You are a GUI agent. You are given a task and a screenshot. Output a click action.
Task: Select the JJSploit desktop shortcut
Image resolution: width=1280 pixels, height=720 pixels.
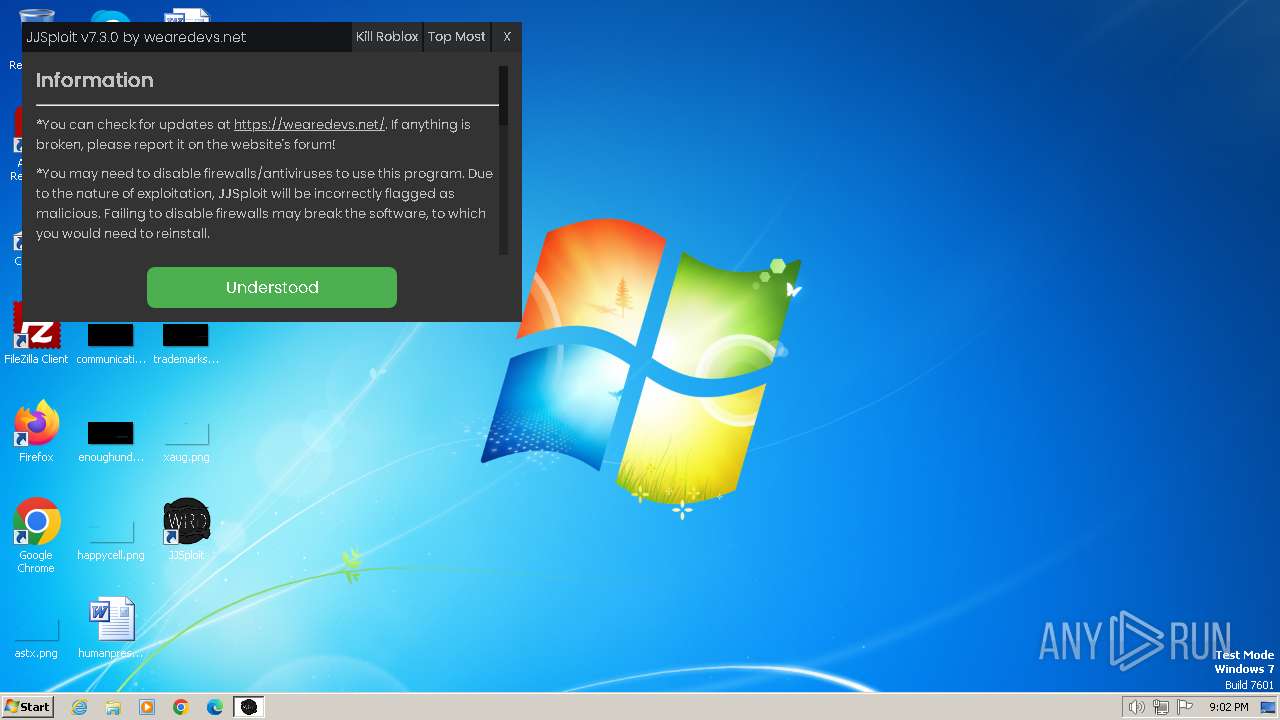click(x=186, y=530)
